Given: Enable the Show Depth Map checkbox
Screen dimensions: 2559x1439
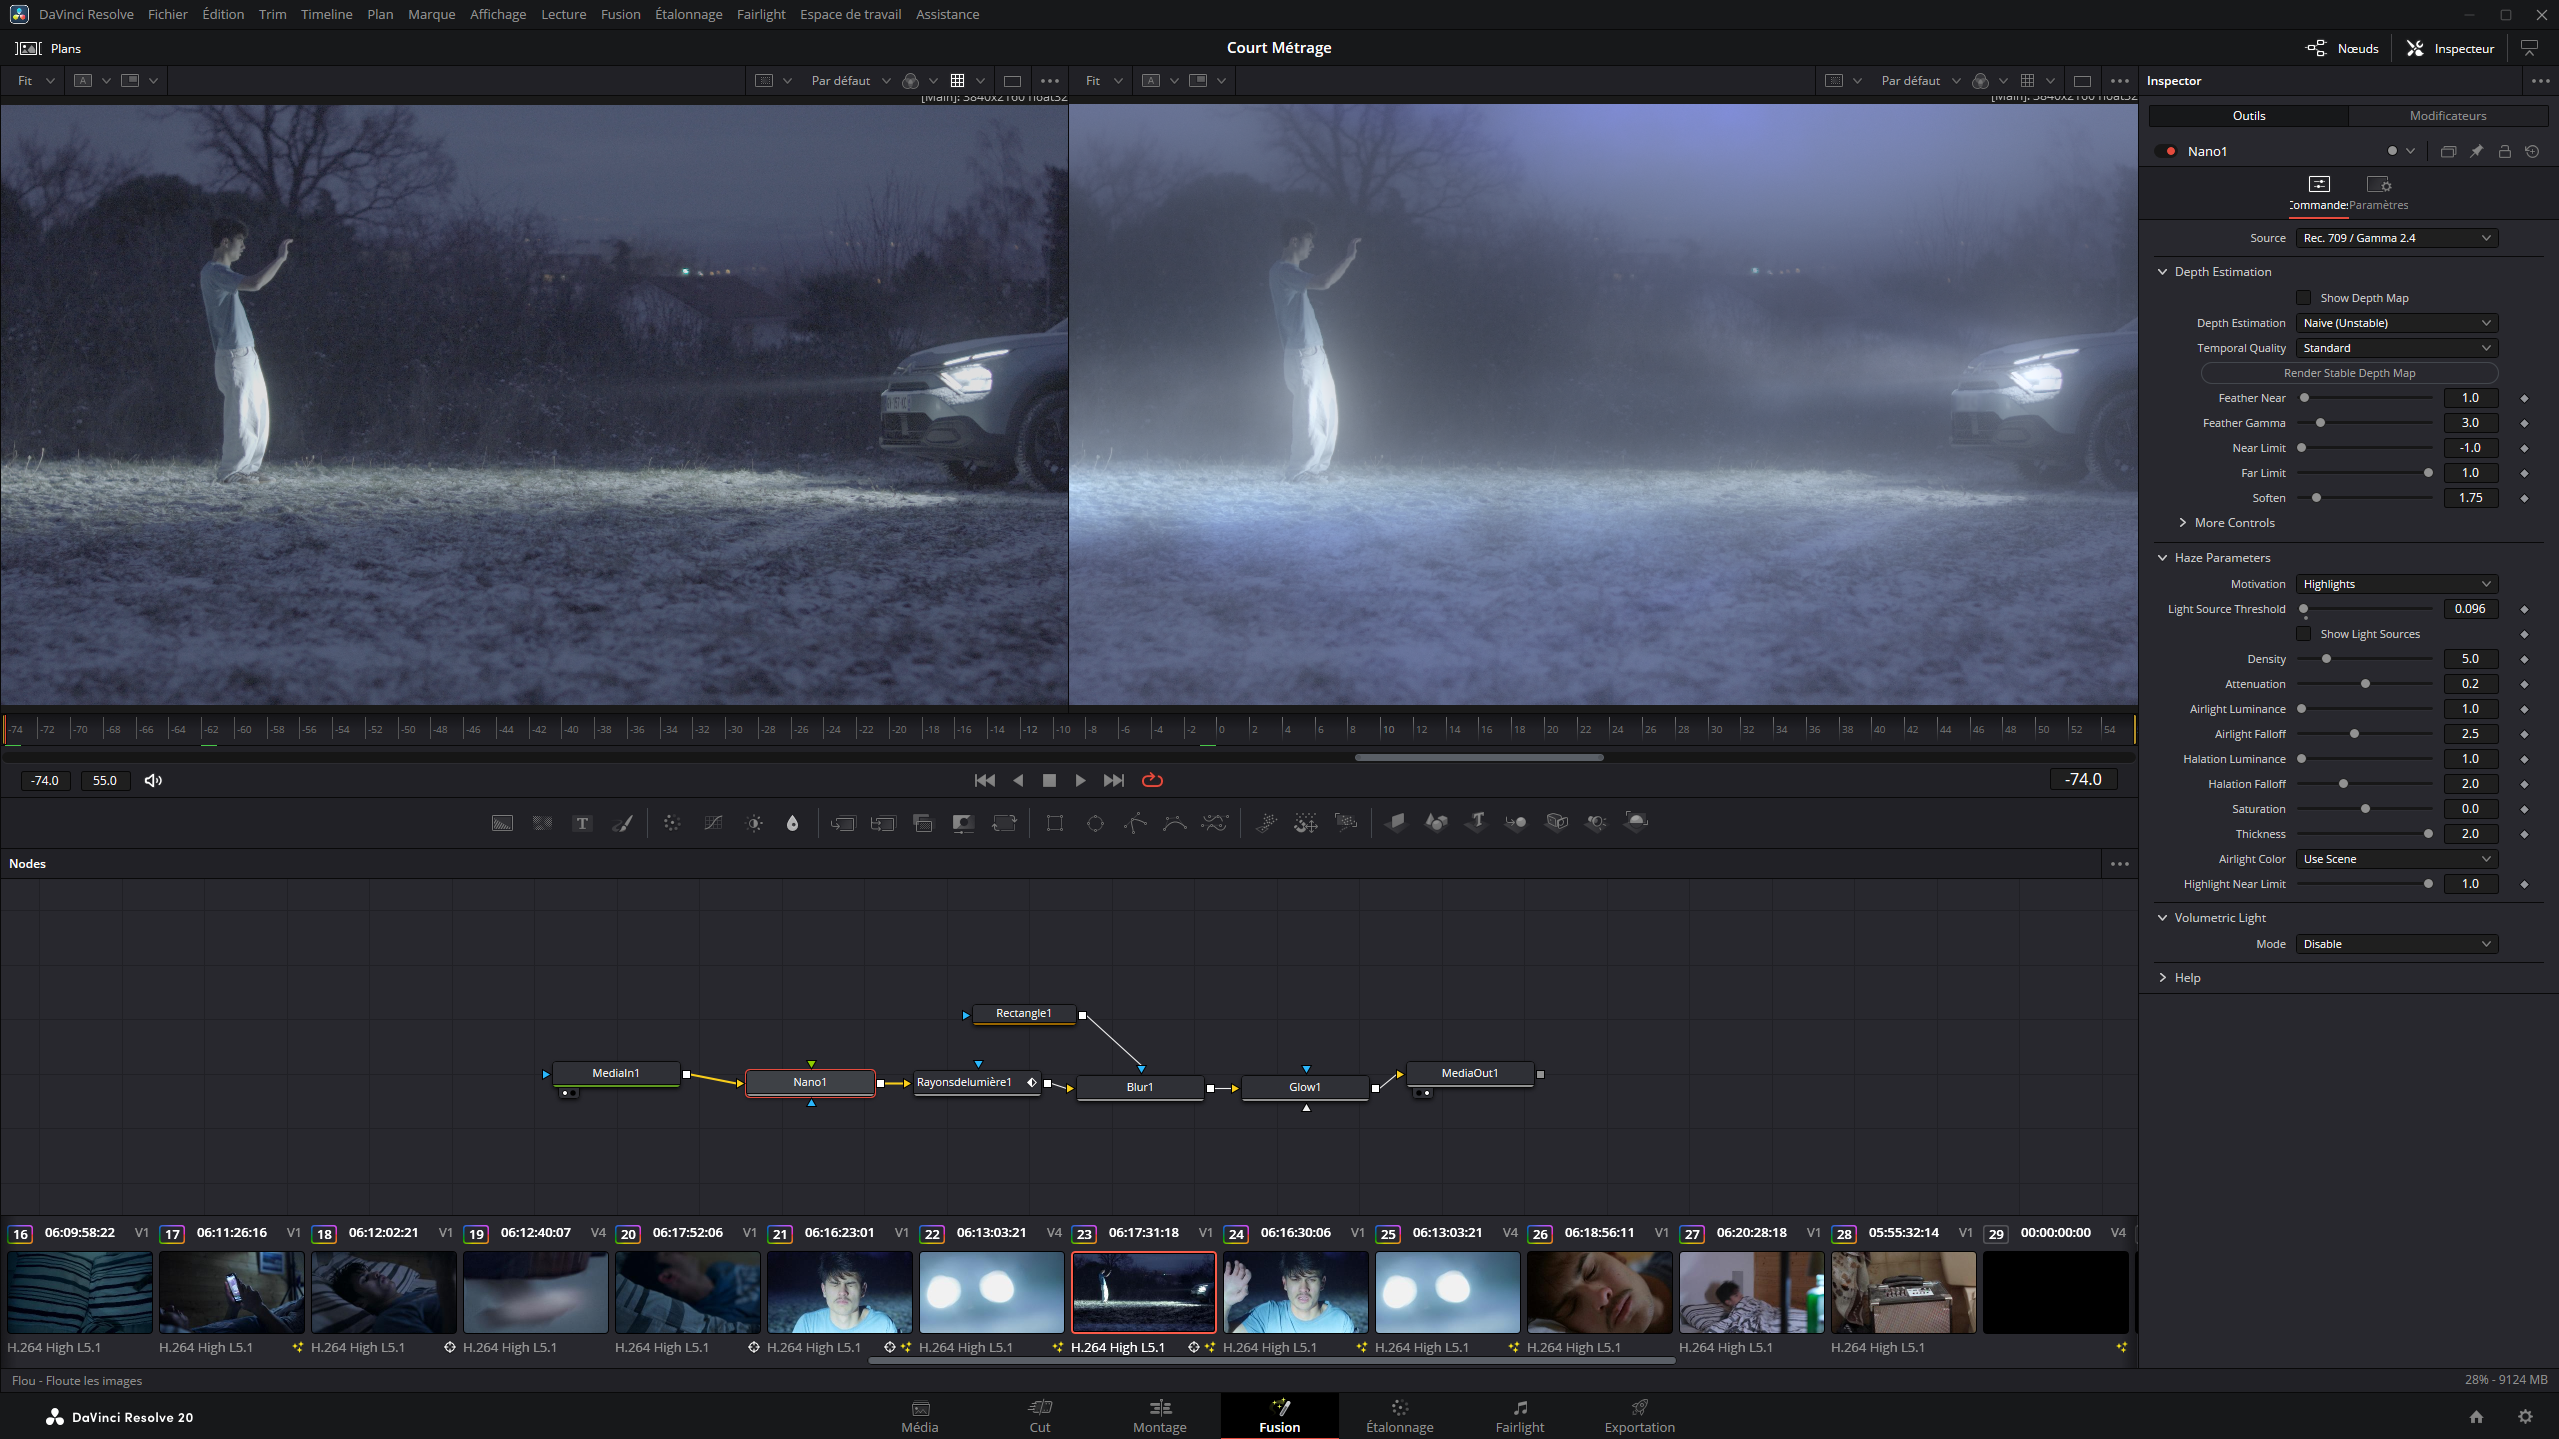Looking at the screenshot, I should [2303, 298].
